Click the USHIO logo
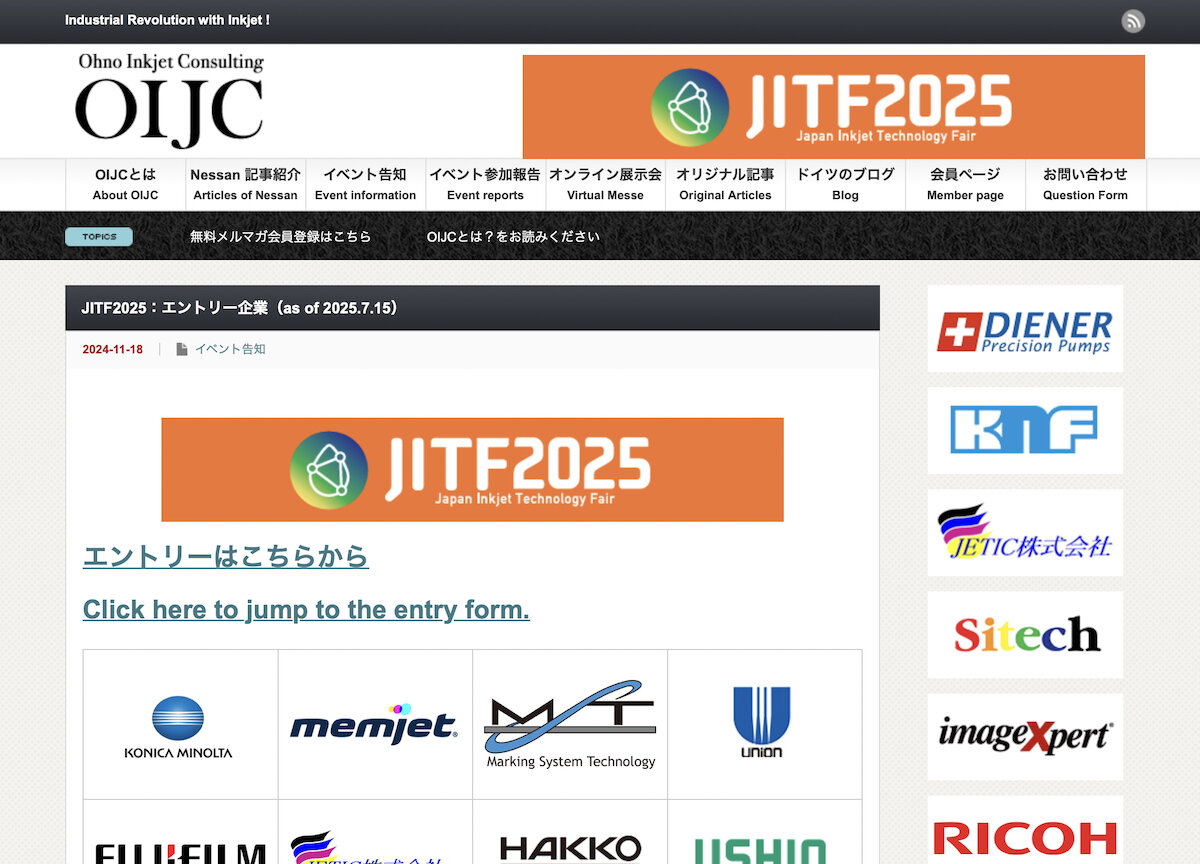This screenshot has height=864, width=1200. tap(760, 851)
